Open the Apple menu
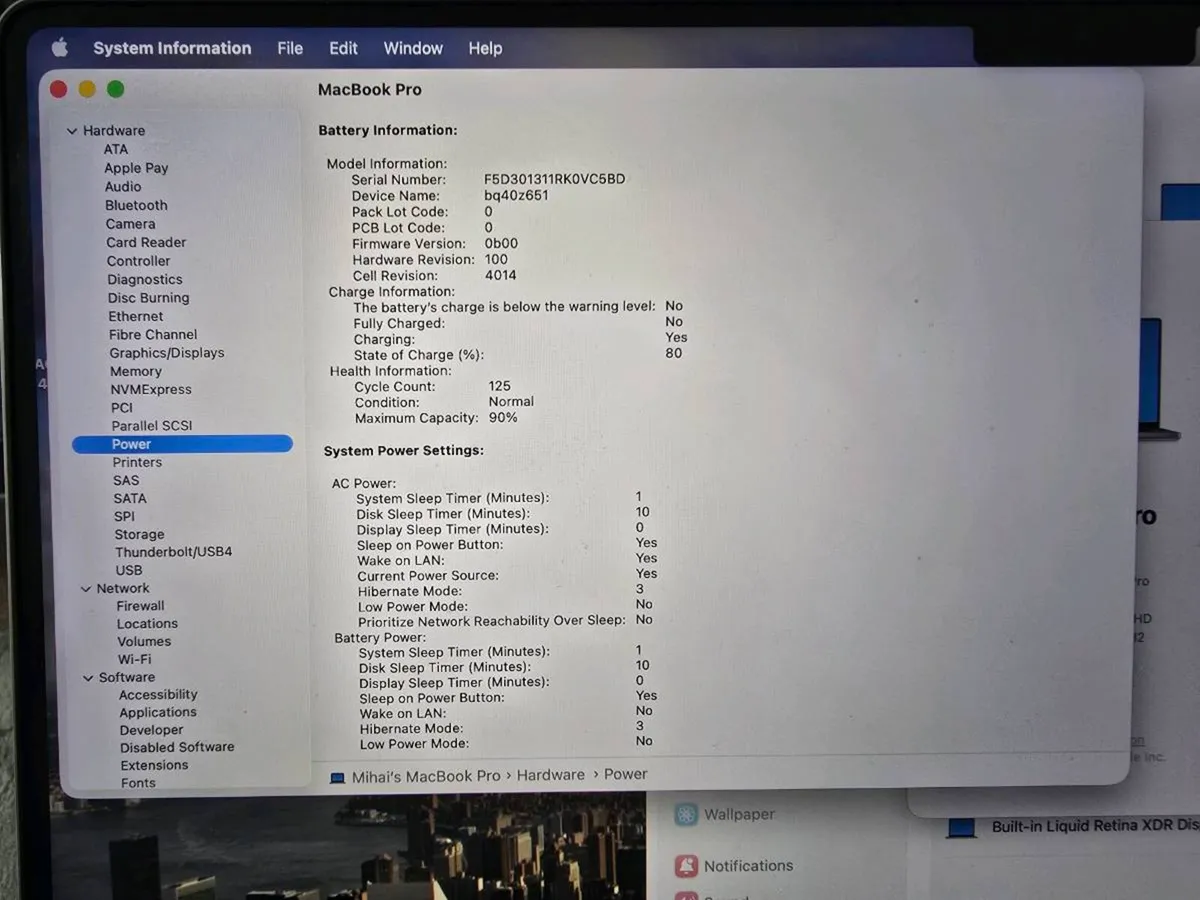Viewport: 1200px width, 900px height. (x=60, y=47)
